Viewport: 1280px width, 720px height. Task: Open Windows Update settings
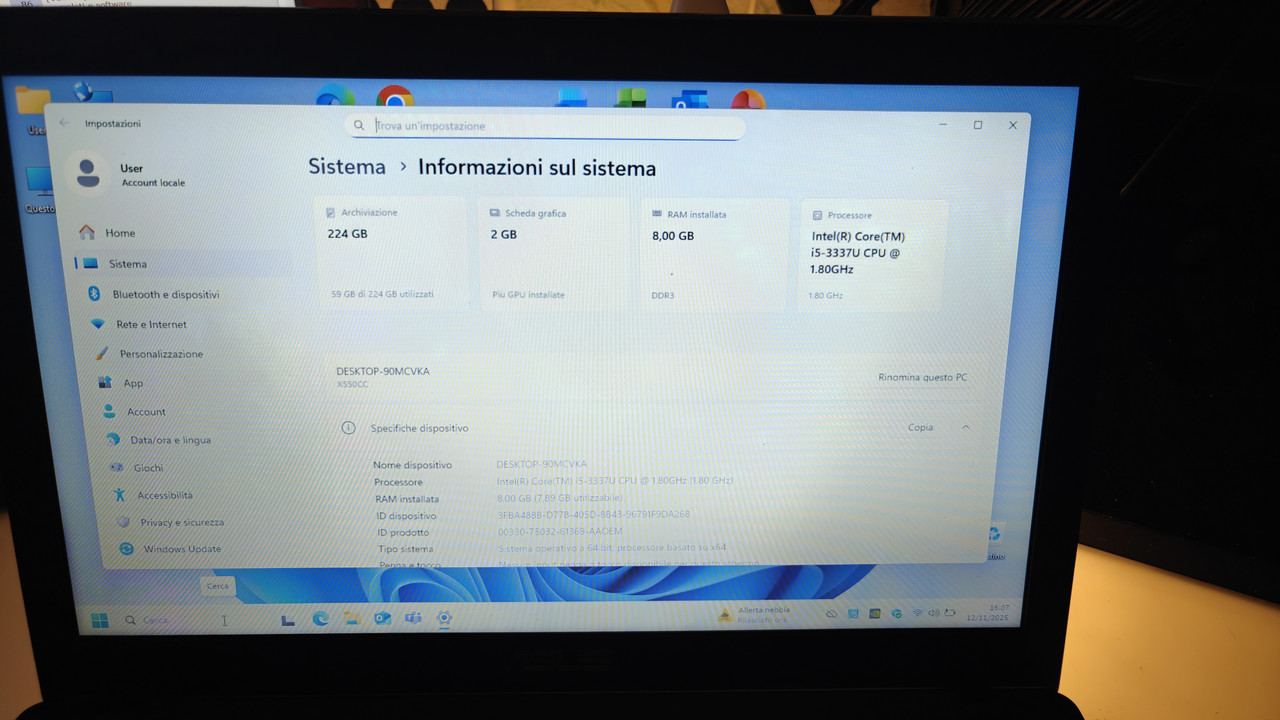(x=182, y=549)
